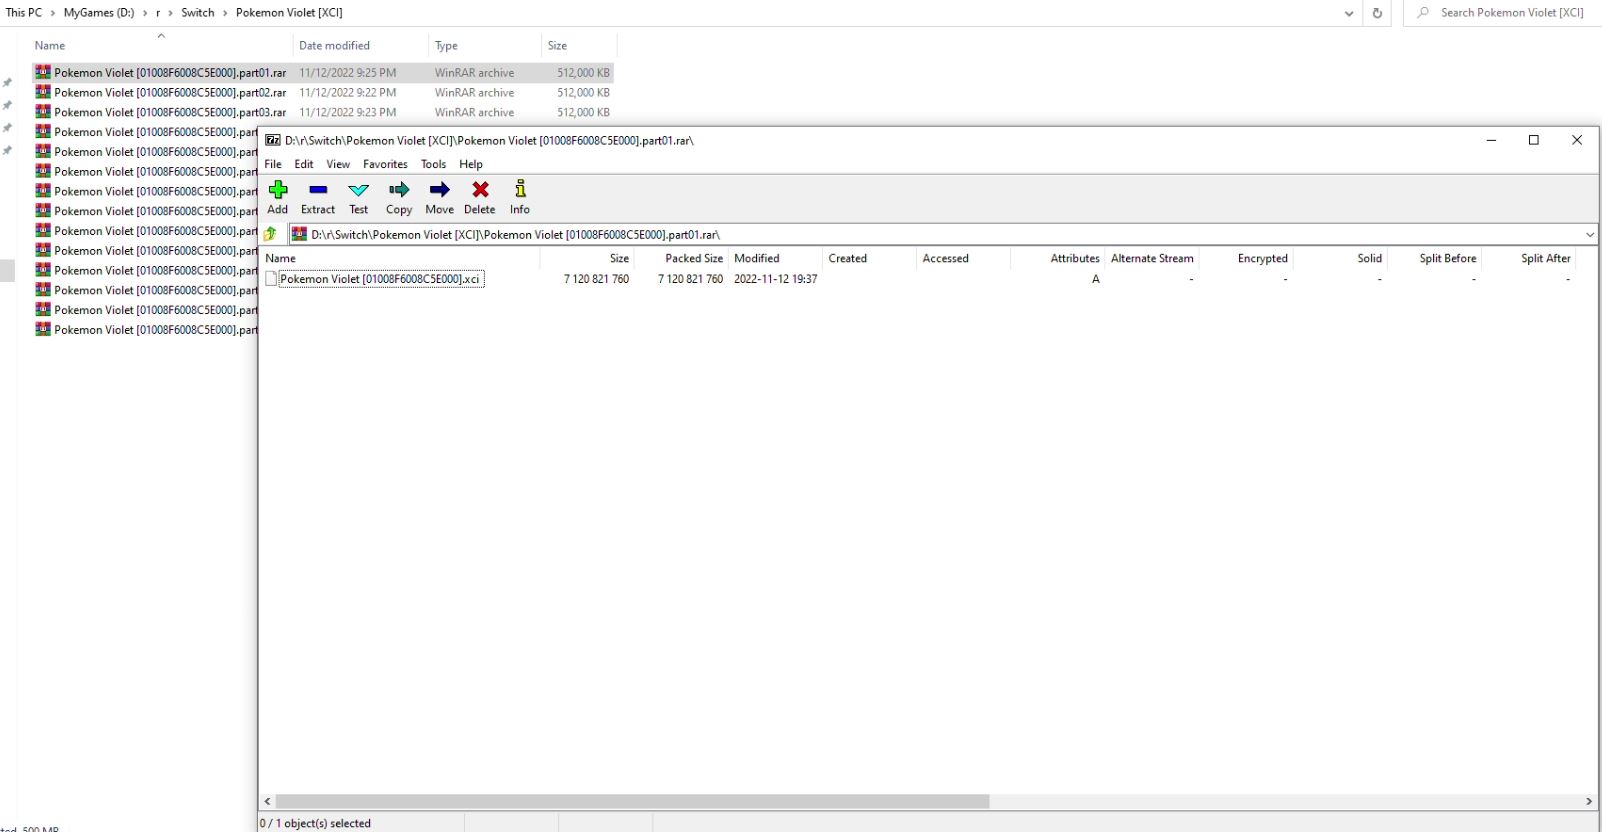Click the 7-Zip archive path input field
Image resolution: width=1602 pixels, height=832 pixels.
(x=943, y=234)
